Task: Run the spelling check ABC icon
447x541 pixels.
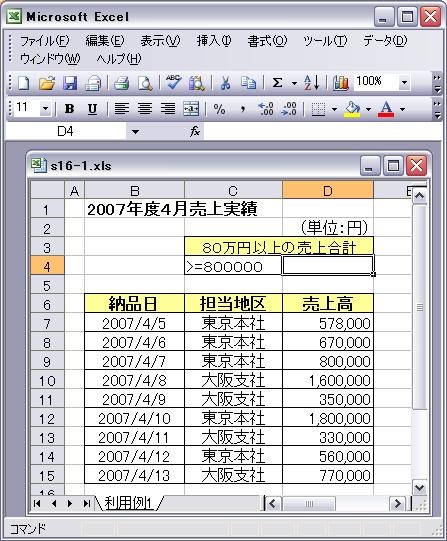Action: tap(173, 82)
